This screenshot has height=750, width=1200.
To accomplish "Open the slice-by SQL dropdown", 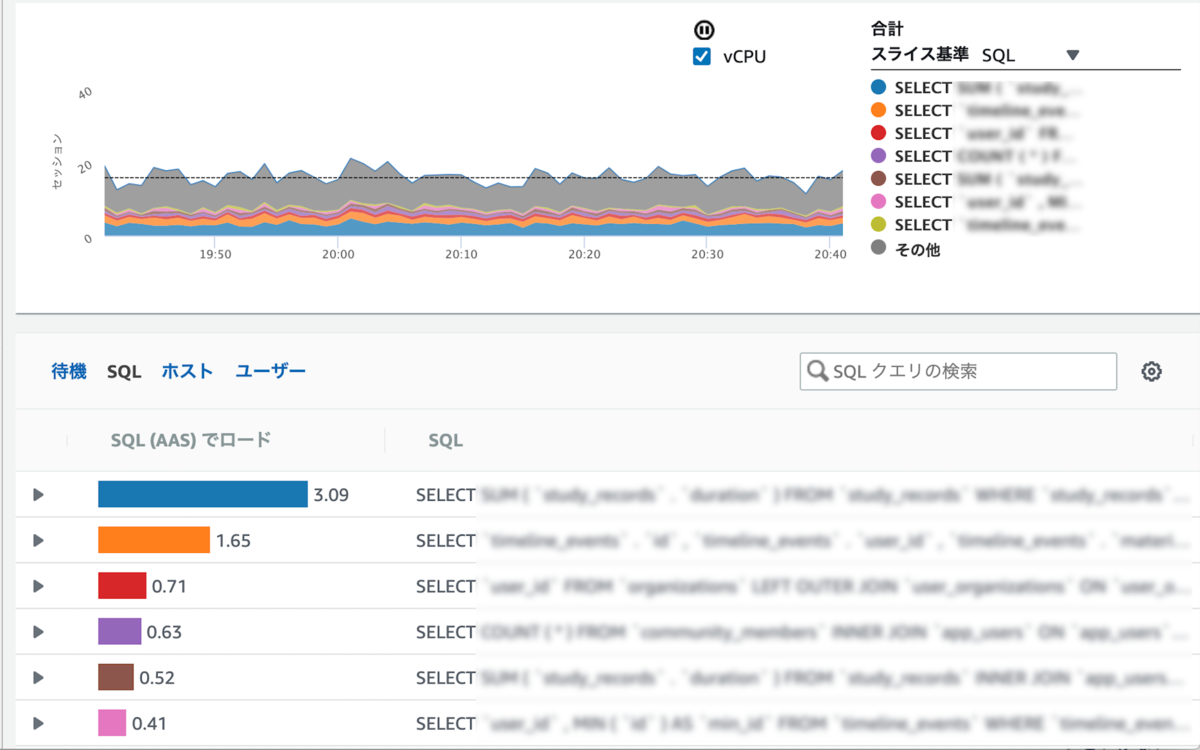I will tap(1030, 55).
